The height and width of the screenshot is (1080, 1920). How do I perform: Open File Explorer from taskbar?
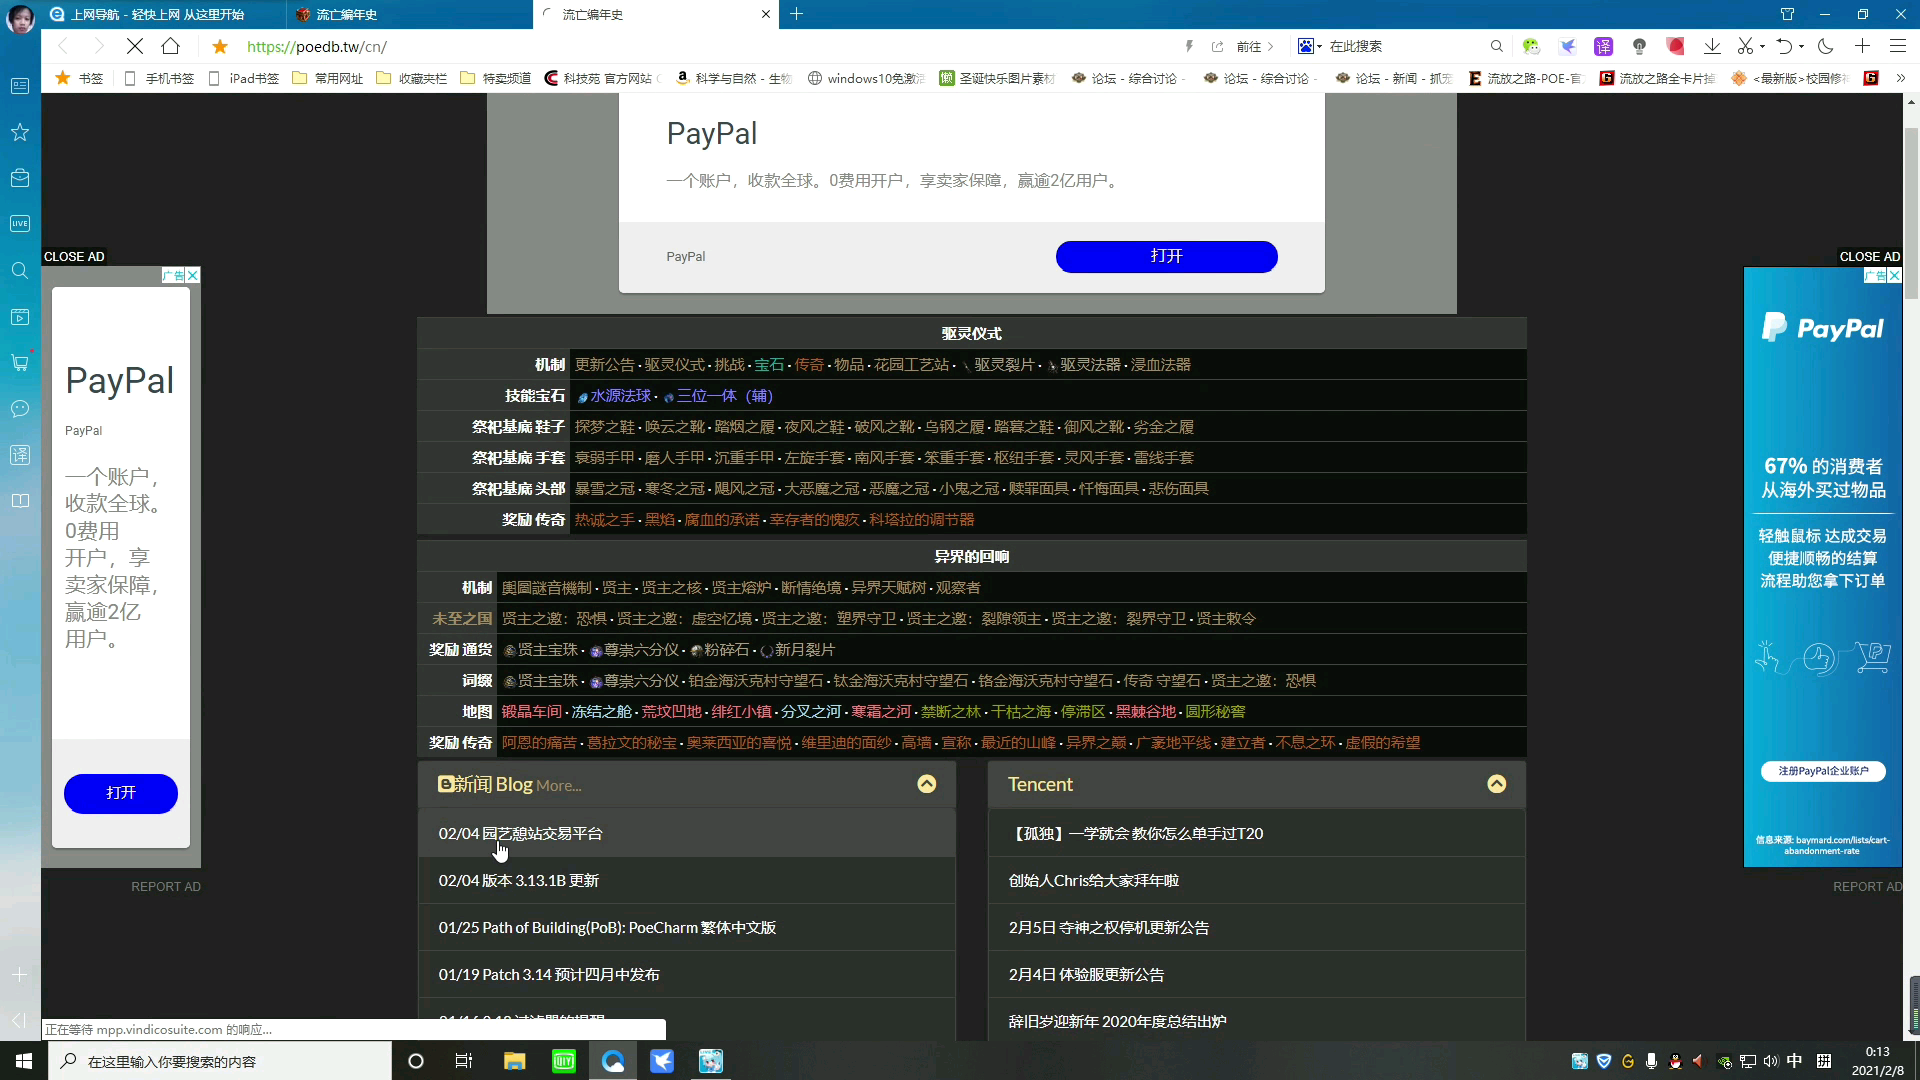point(514,1061)
